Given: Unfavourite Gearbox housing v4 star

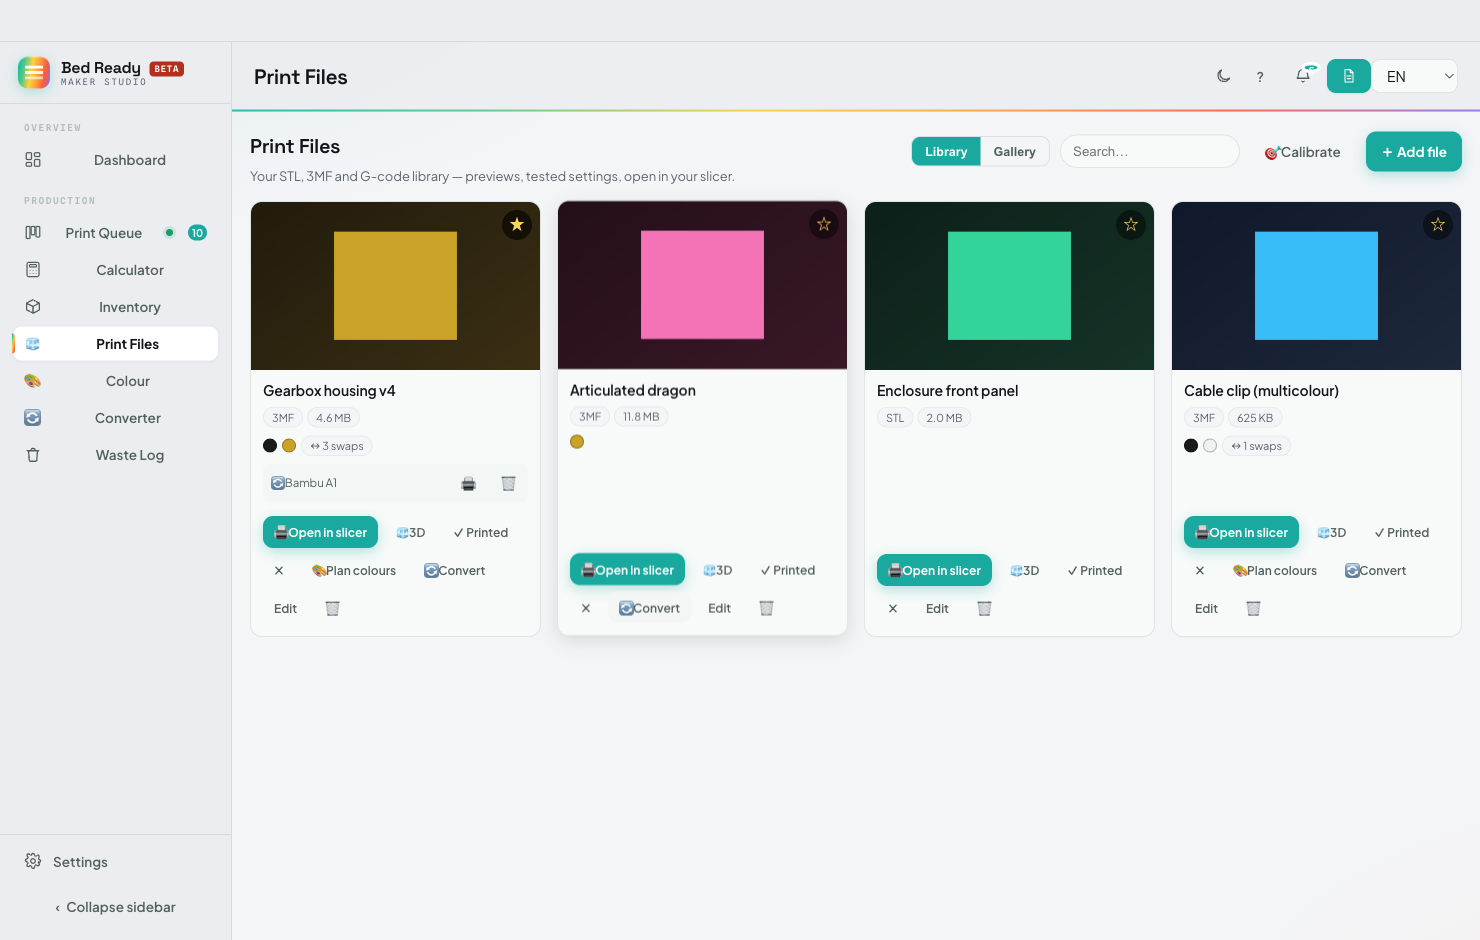Looking at the screenshot, I should click(x=517, y=225).
